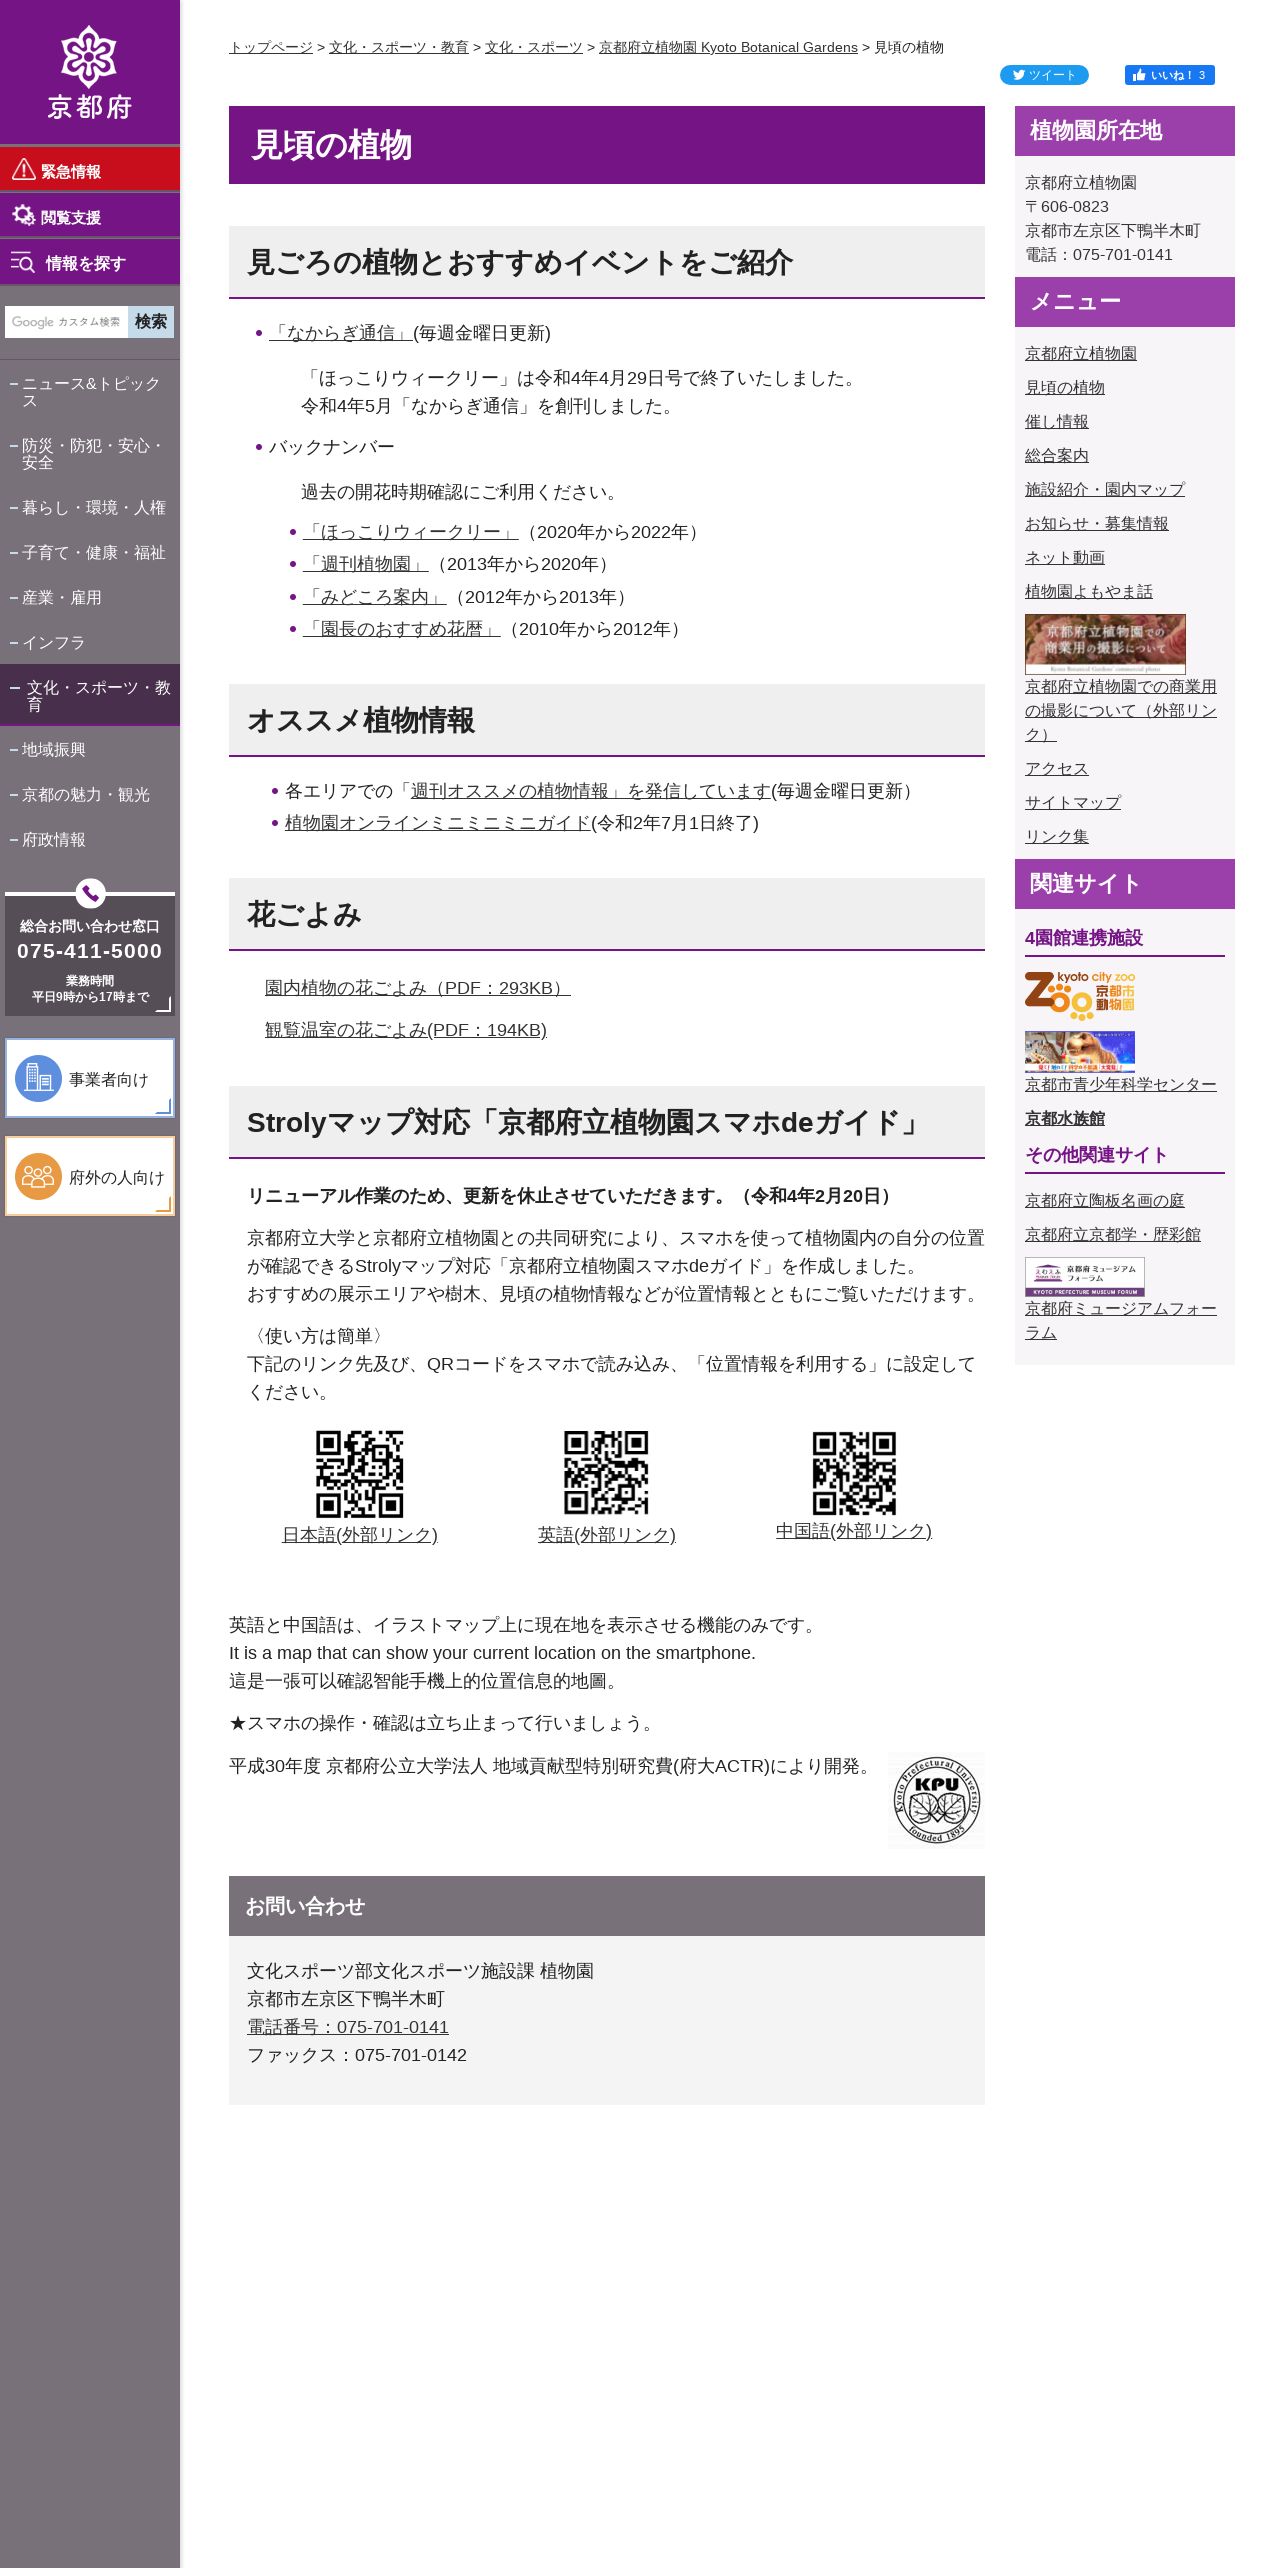Open 京都府ミュージアムフォーラム text link

click(x=1121, y=1321)
